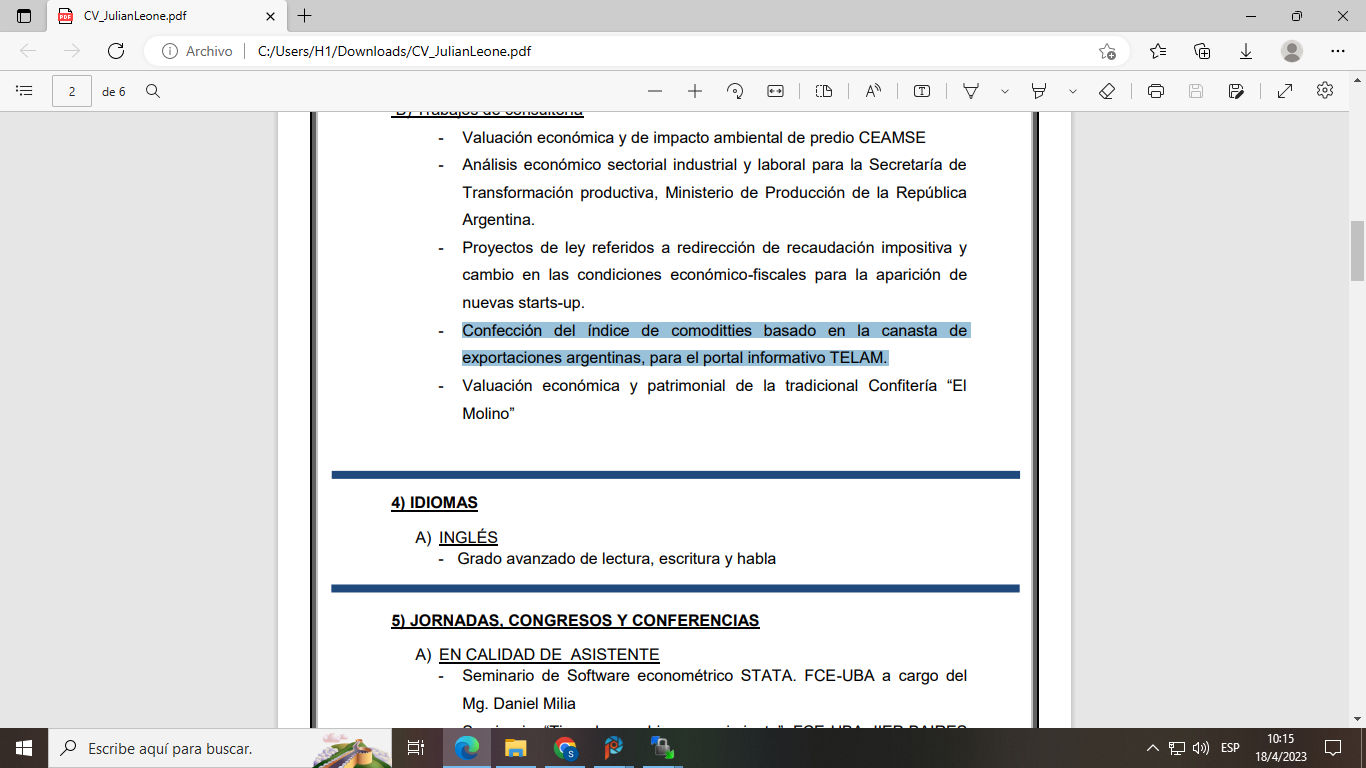Viewport: 1366px width, 768px height.
Task: Select the Draw pen tool
Action: click(x=970, y=91)
